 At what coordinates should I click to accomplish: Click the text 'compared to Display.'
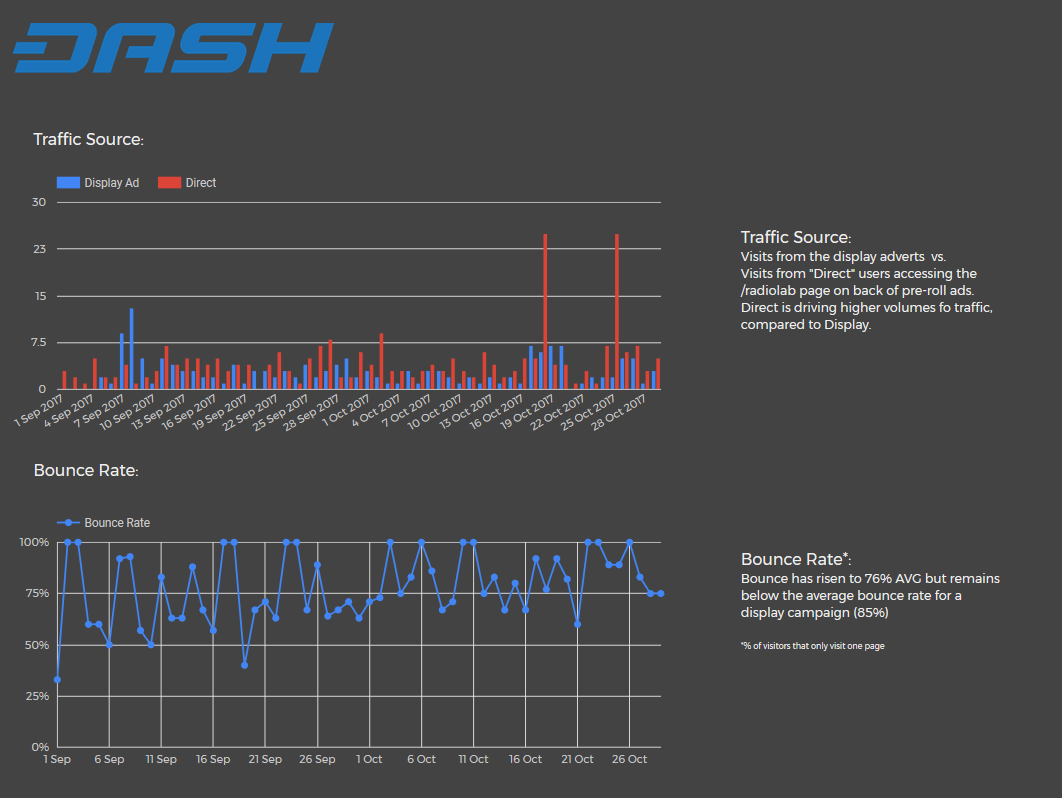coord(805,324)
